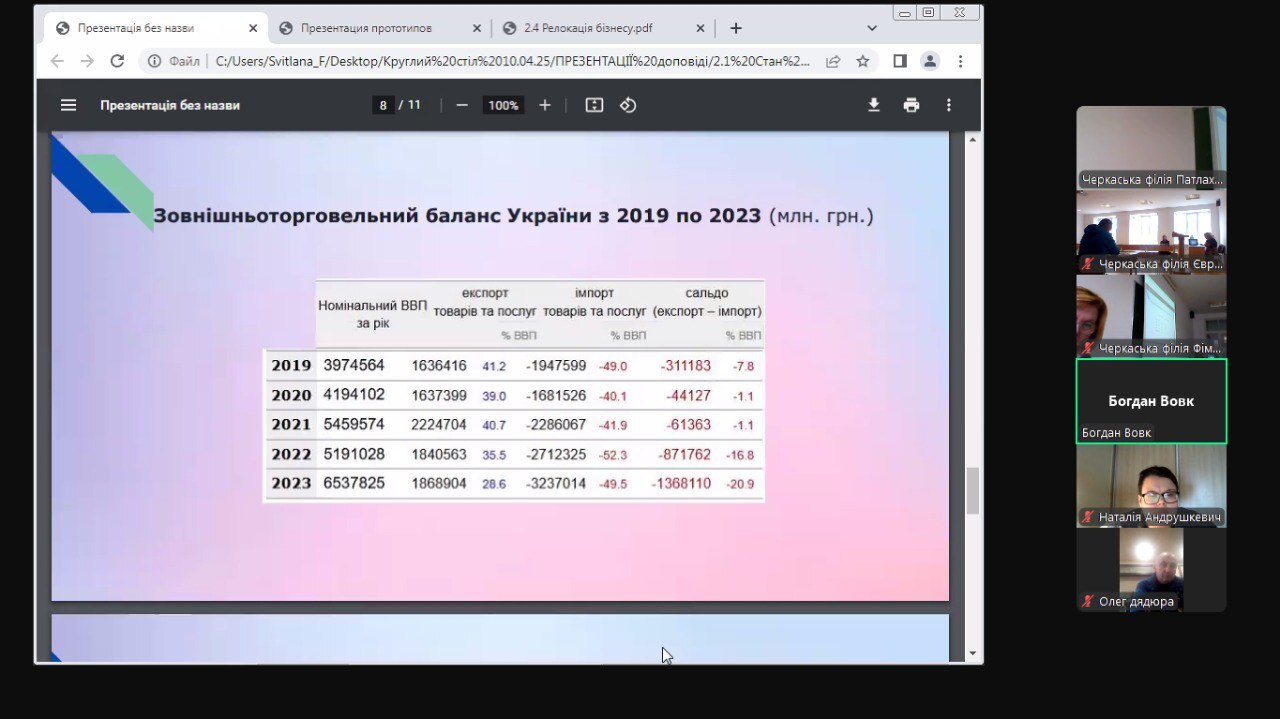The width and height of the screenshot is (1280, 719).
Task: Select Наталія Андрушкевич participant video tile
Action: click(1151, 485)
